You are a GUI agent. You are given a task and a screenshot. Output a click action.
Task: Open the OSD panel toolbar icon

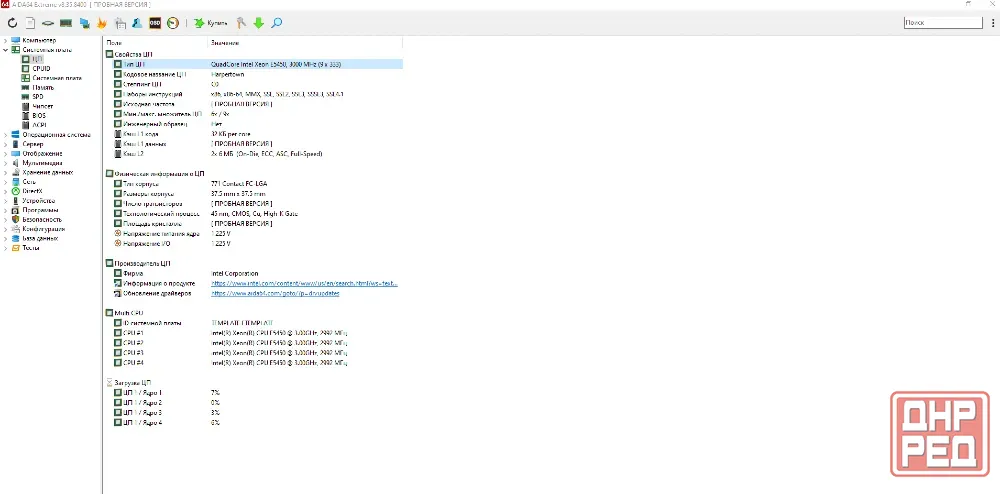click(155, 23)
